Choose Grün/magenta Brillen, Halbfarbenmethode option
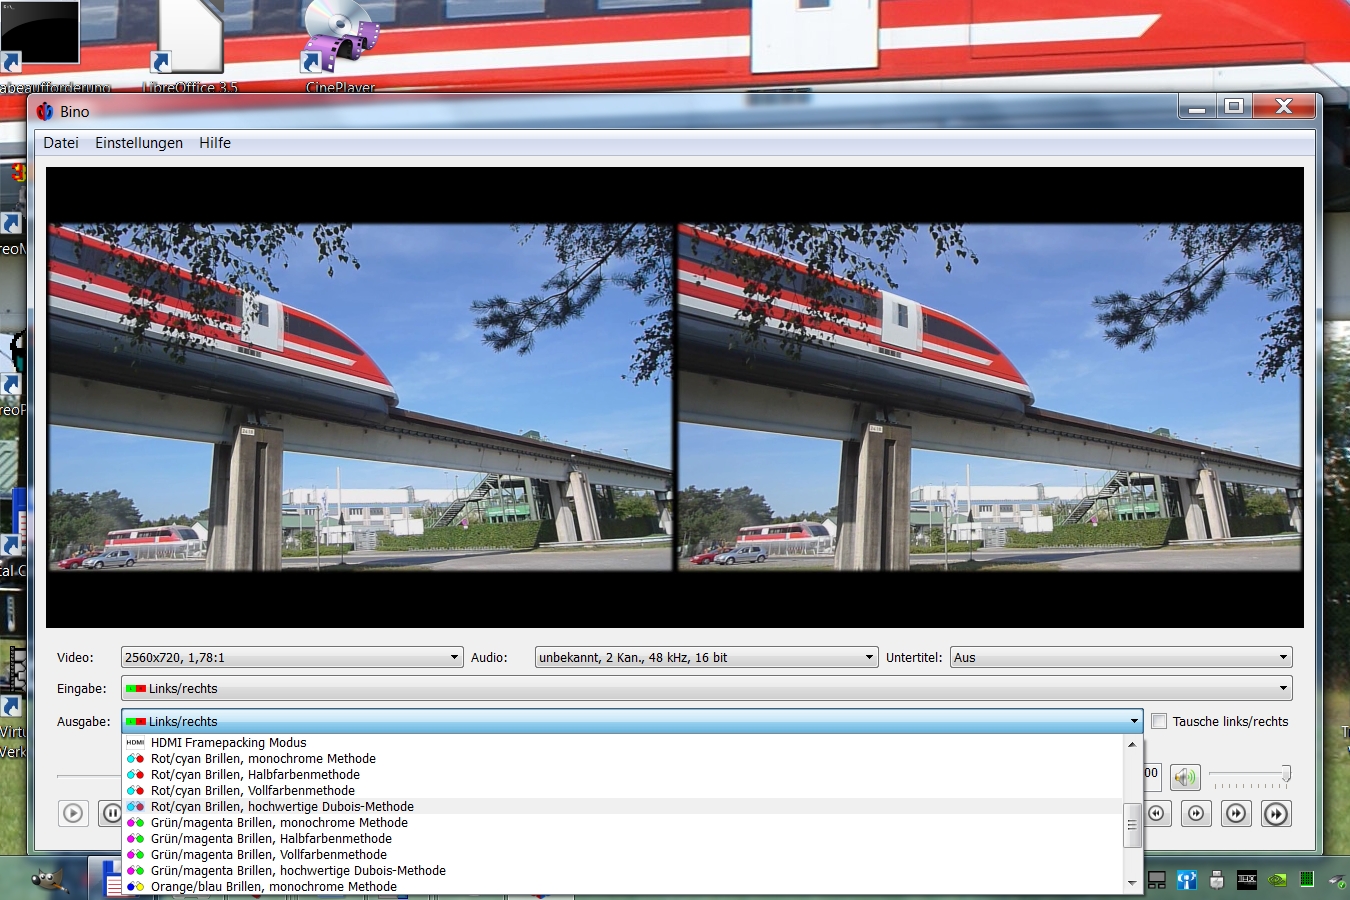Screen dimensions: 1350x900 271,839
